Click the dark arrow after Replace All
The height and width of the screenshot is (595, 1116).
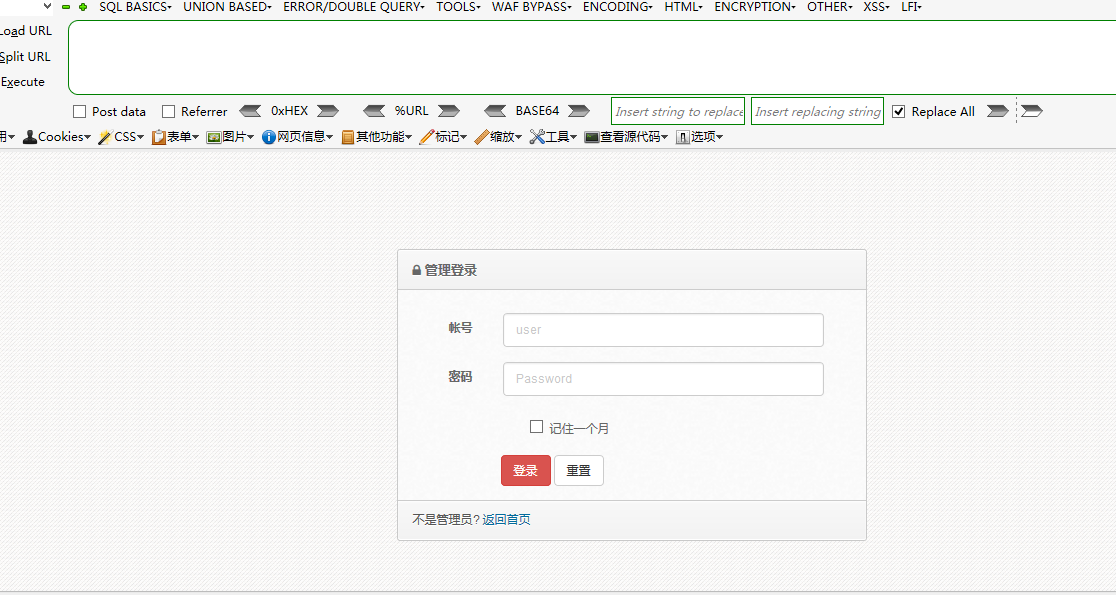(x=997, y=111)
